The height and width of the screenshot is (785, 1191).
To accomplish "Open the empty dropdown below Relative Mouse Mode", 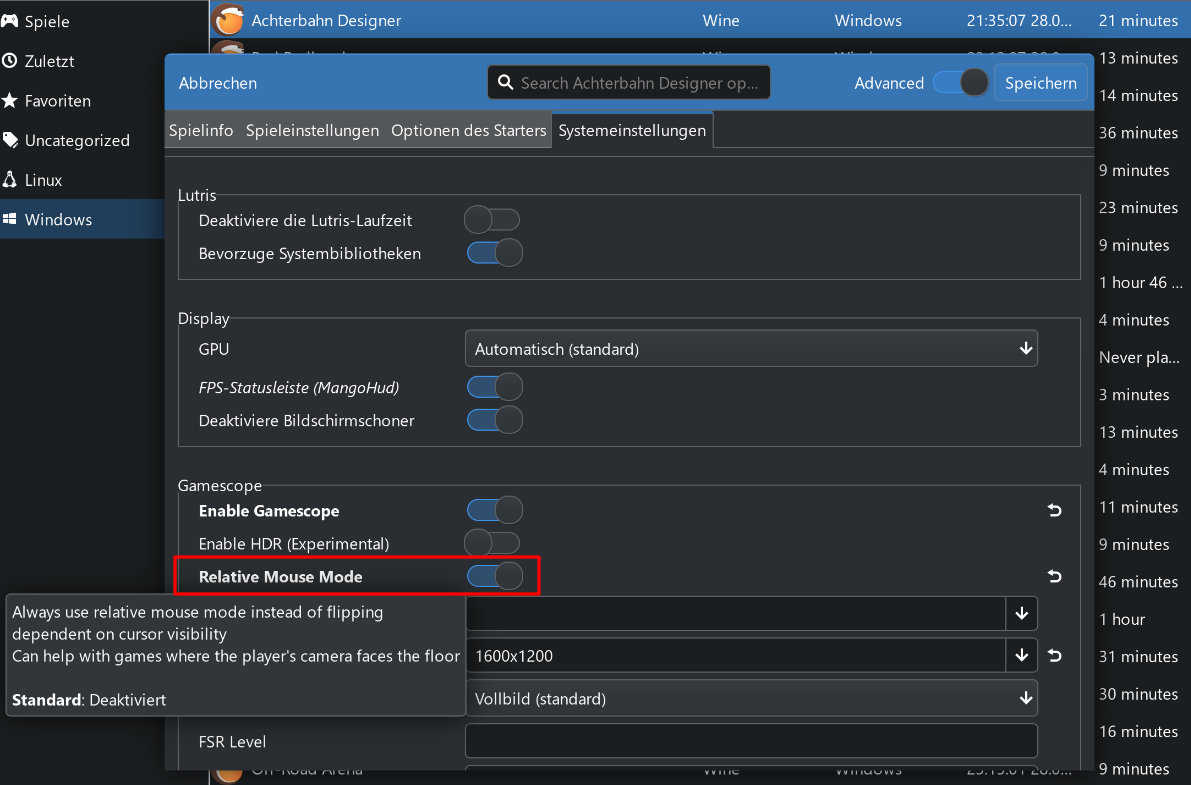I will [x=1022, y=613].
